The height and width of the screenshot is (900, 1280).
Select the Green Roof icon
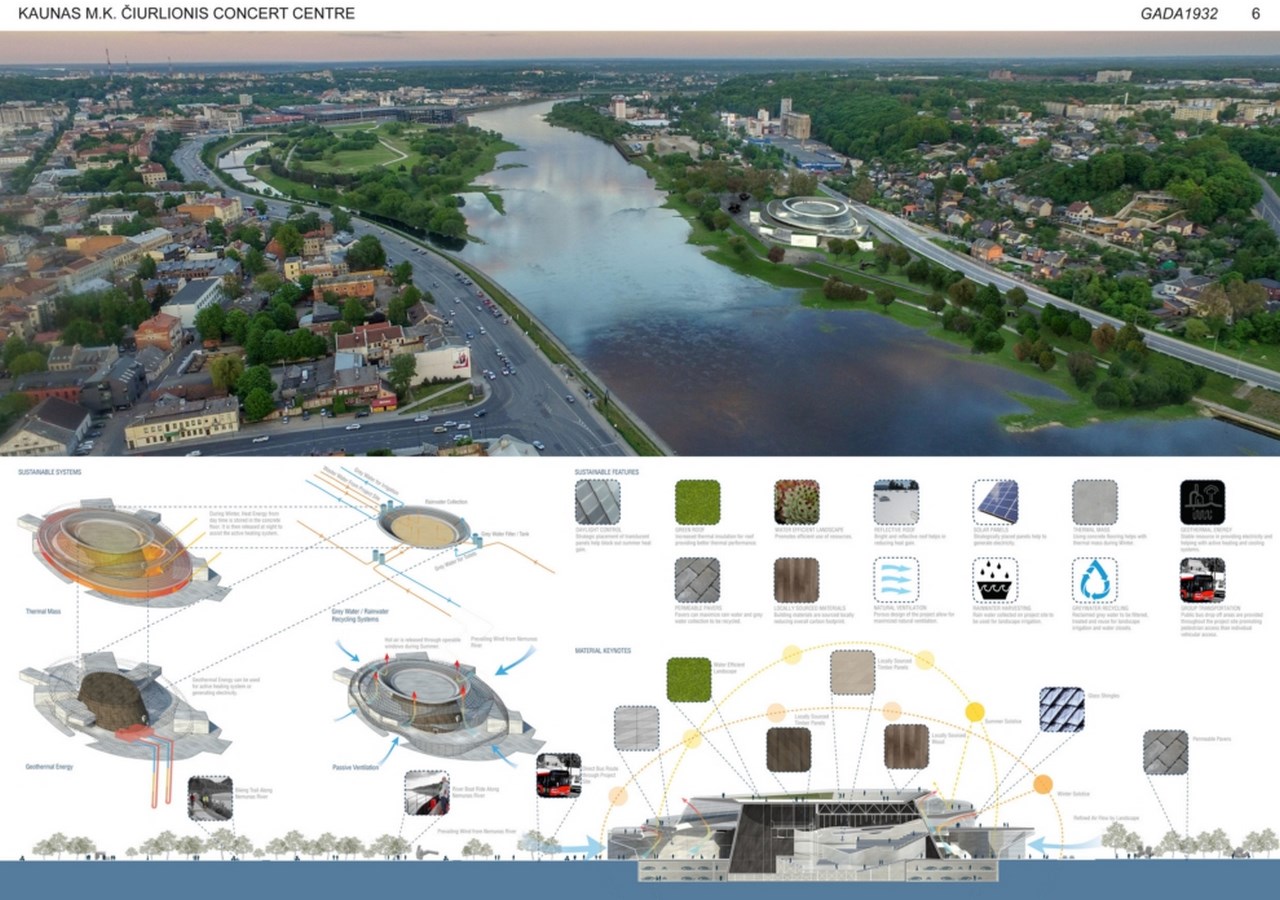pos(697,502)
